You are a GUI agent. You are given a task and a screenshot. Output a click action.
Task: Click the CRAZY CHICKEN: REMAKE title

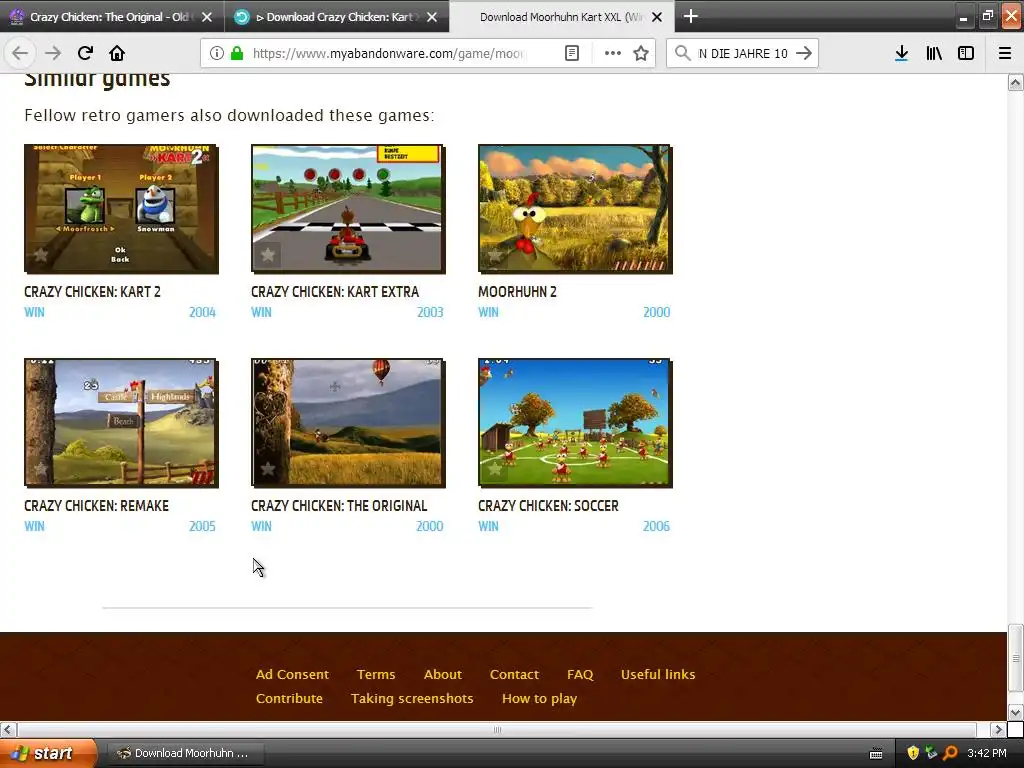(x=97, y=506)
